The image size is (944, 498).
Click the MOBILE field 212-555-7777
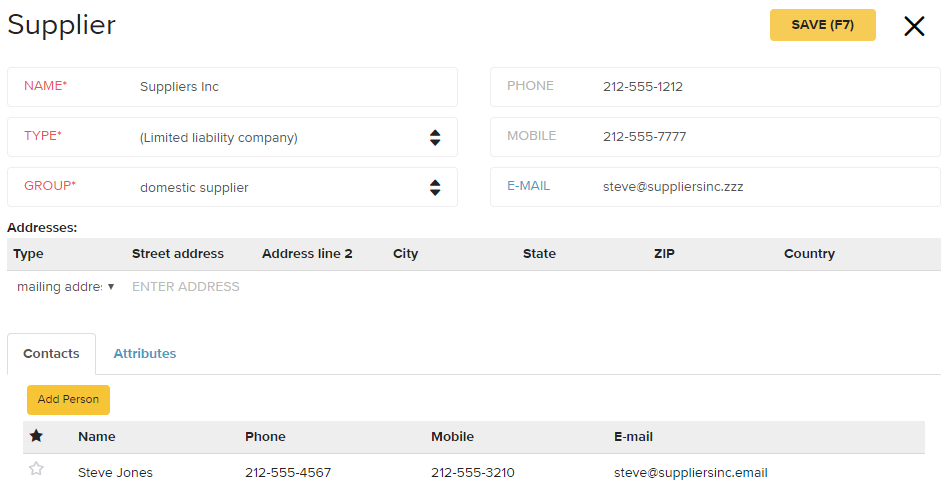pos(715,137)
